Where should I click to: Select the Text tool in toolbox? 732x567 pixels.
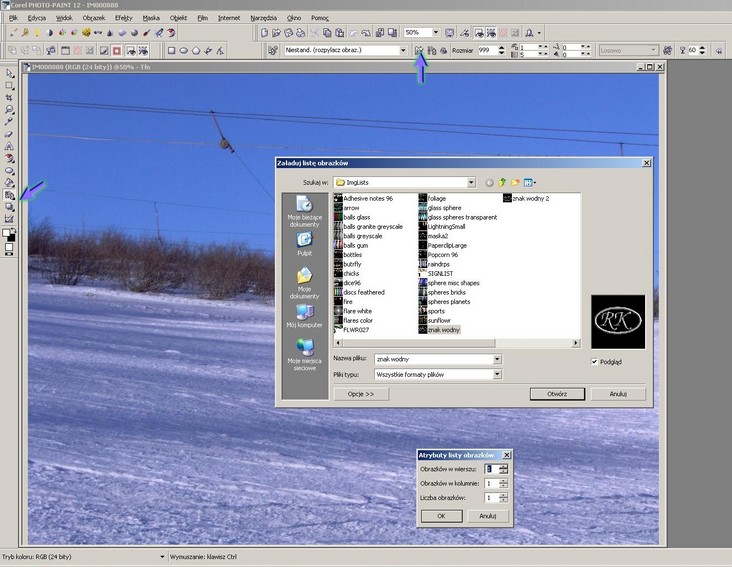tap(9, 146)
